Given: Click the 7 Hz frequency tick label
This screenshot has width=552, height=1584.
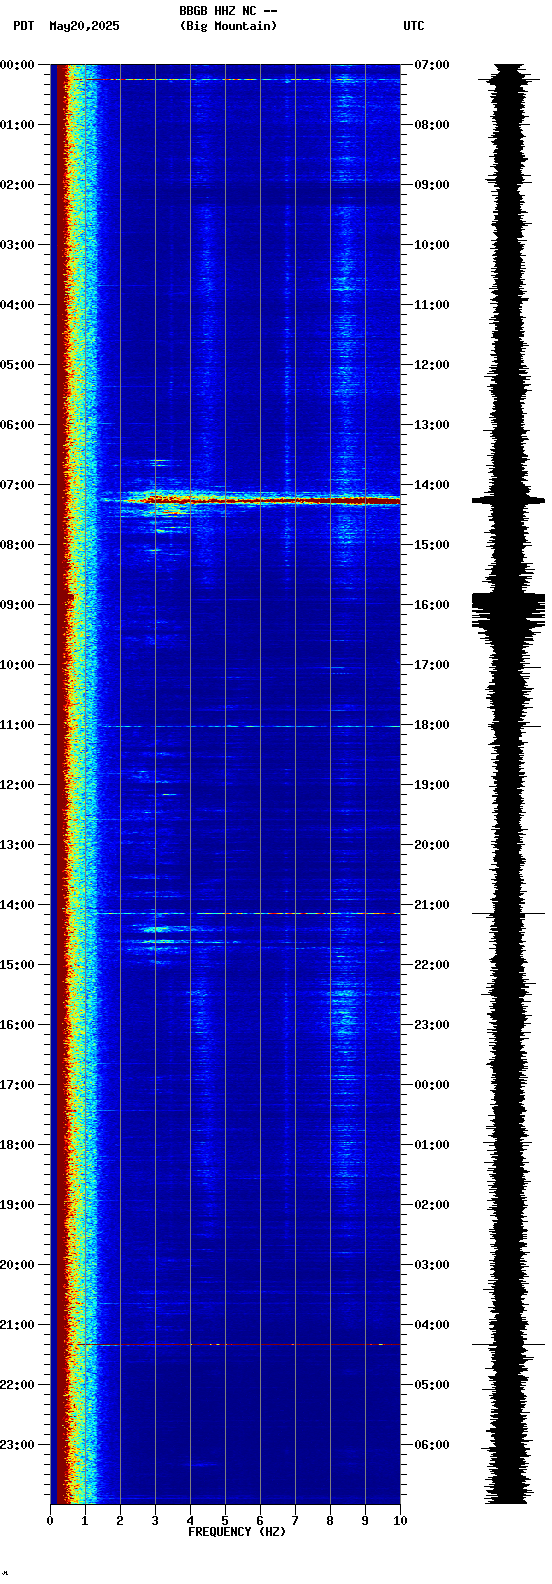Looking at the screenshot, I should pos(295,1521).
